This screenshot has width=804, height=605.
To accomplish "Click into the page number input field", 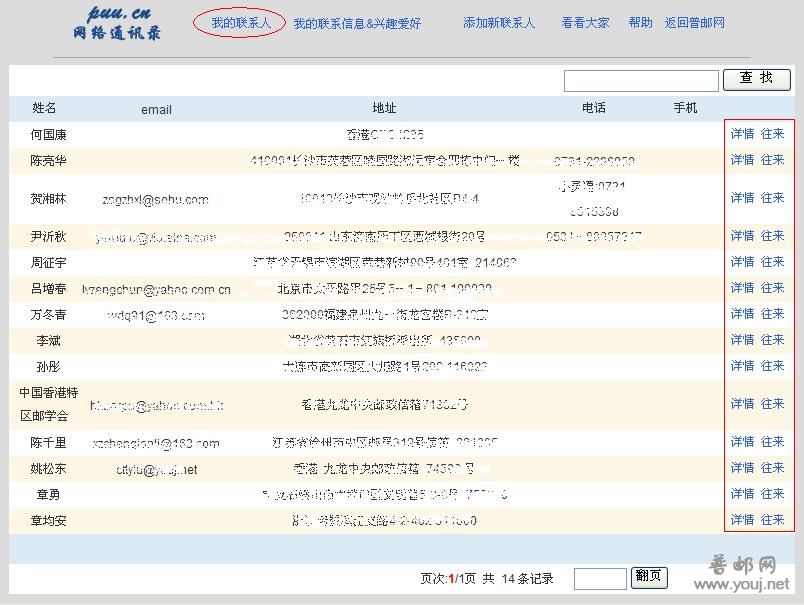I will click(600, 578).
